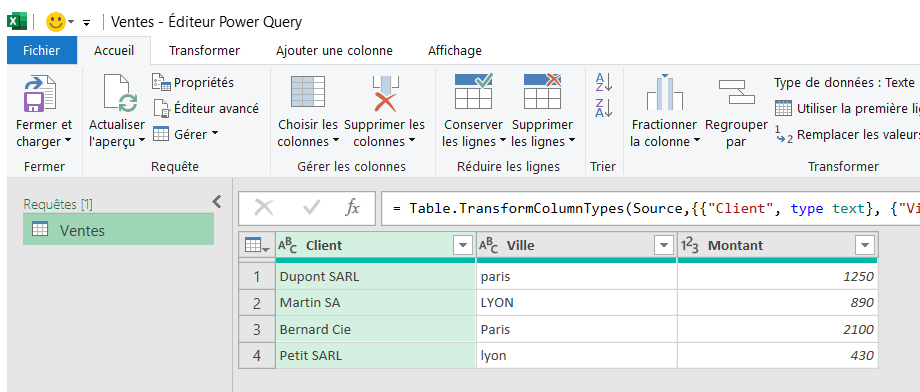920x392 pixels.
Task: Click into the formula bar text
Action: (x=650, y=208)
